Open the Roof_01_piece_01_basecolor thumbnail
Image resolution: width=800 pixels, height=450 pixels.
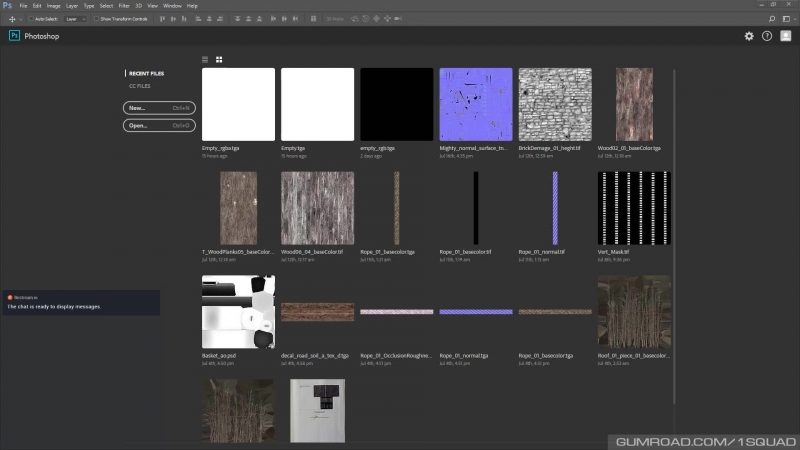634,312
